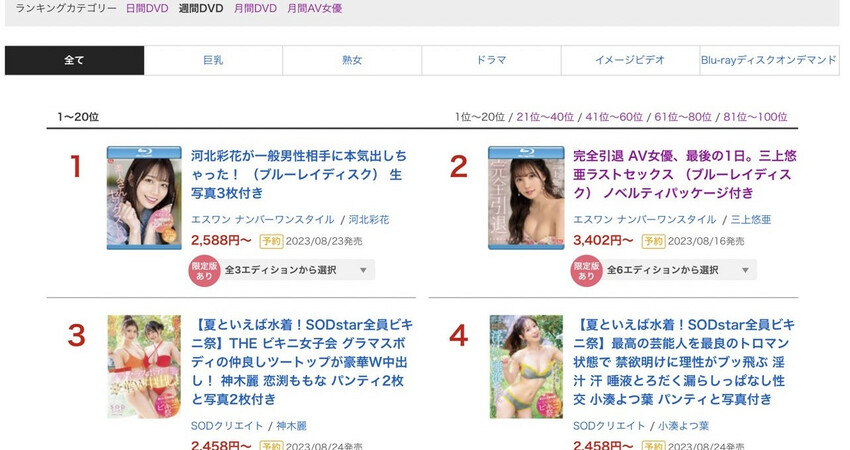Click the 予約 badge on rank 2 item

click(x=653, y=241)
